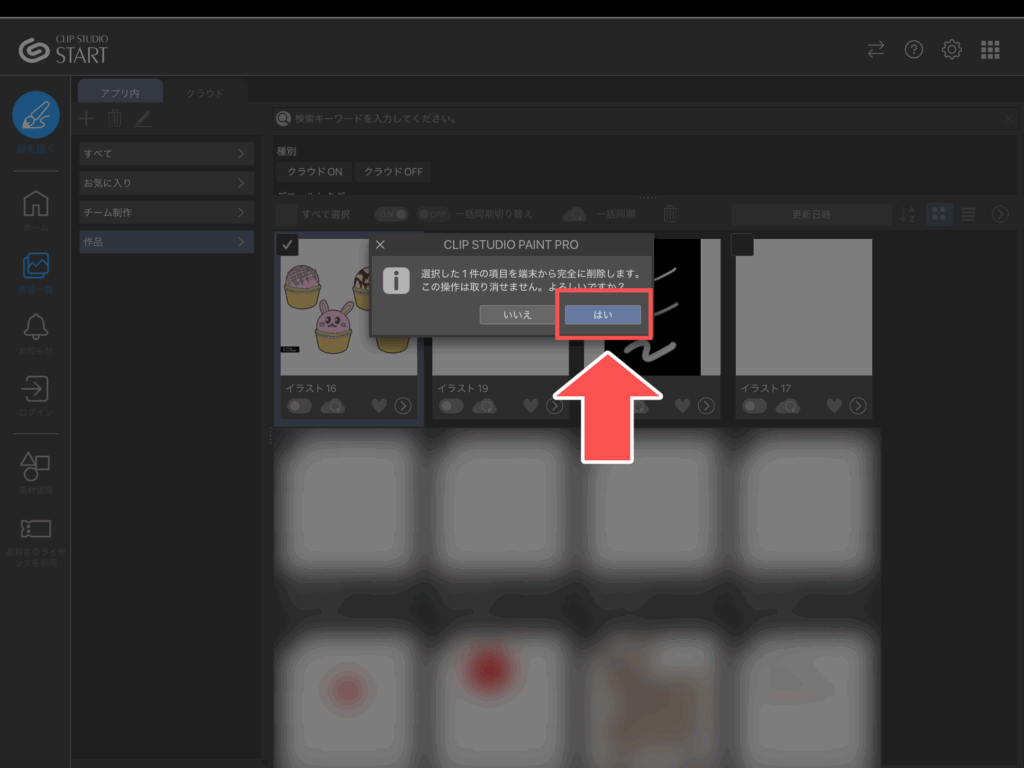Switch to the クラウド tab
The height and width of the screenshot is (768, 1024).
203,93
